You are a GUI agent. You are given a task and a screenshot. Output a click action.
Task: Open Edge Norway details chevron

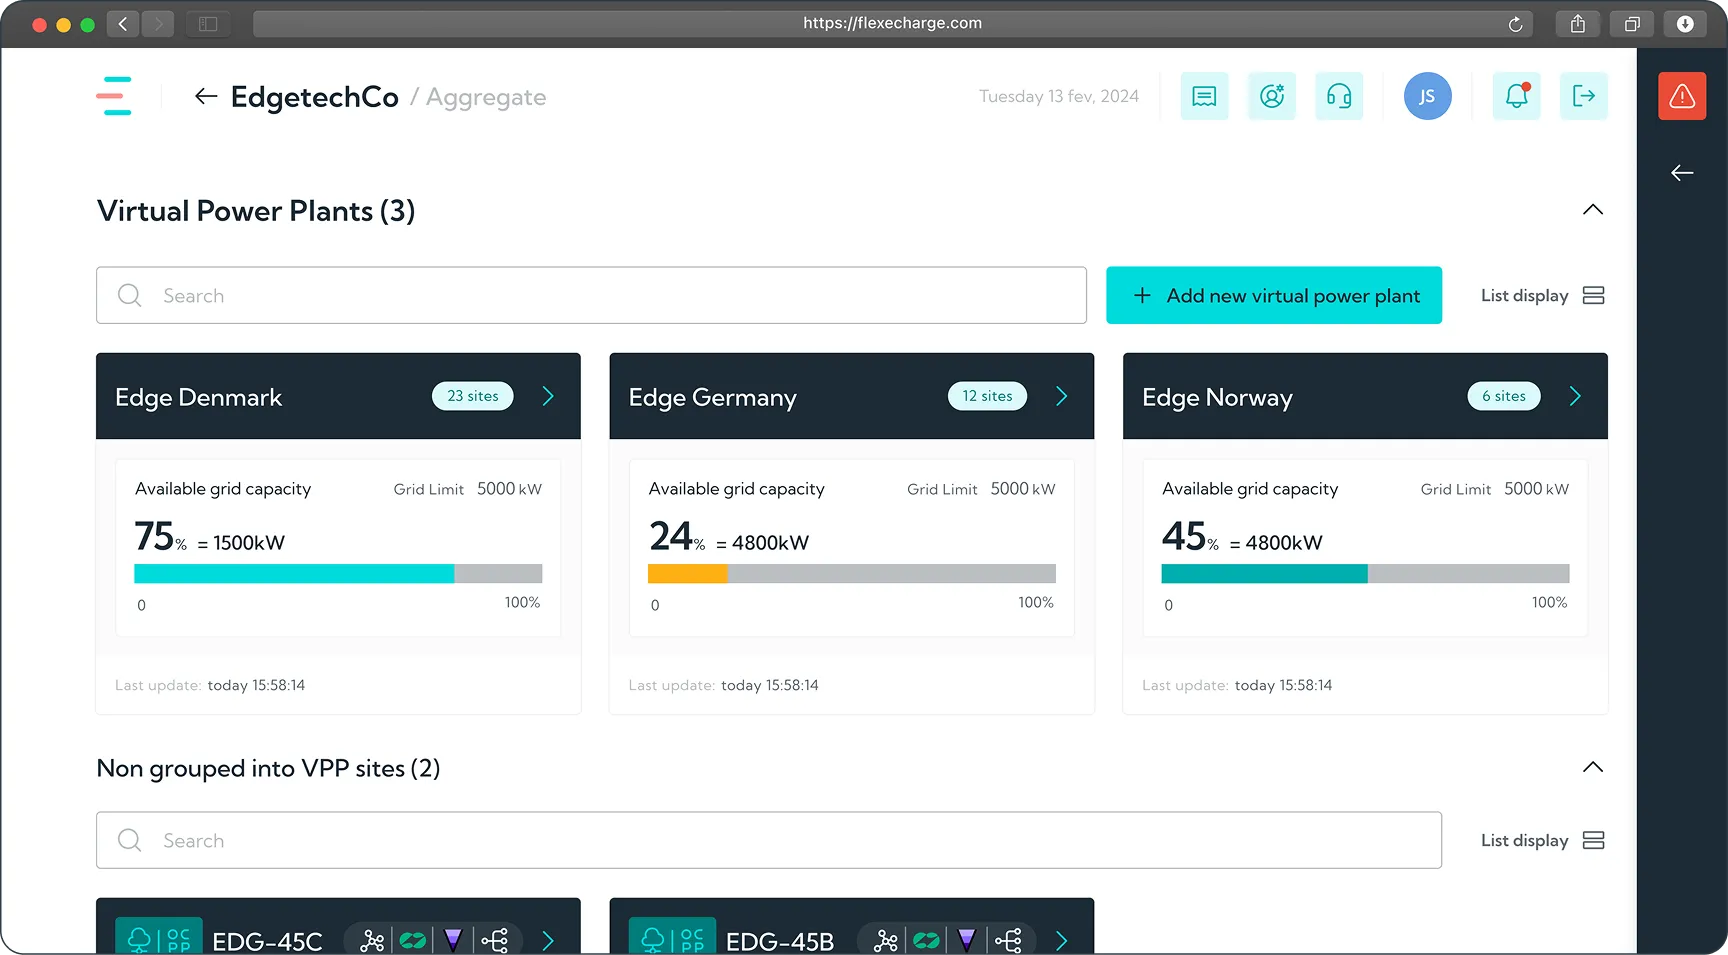coord(1575,396)
